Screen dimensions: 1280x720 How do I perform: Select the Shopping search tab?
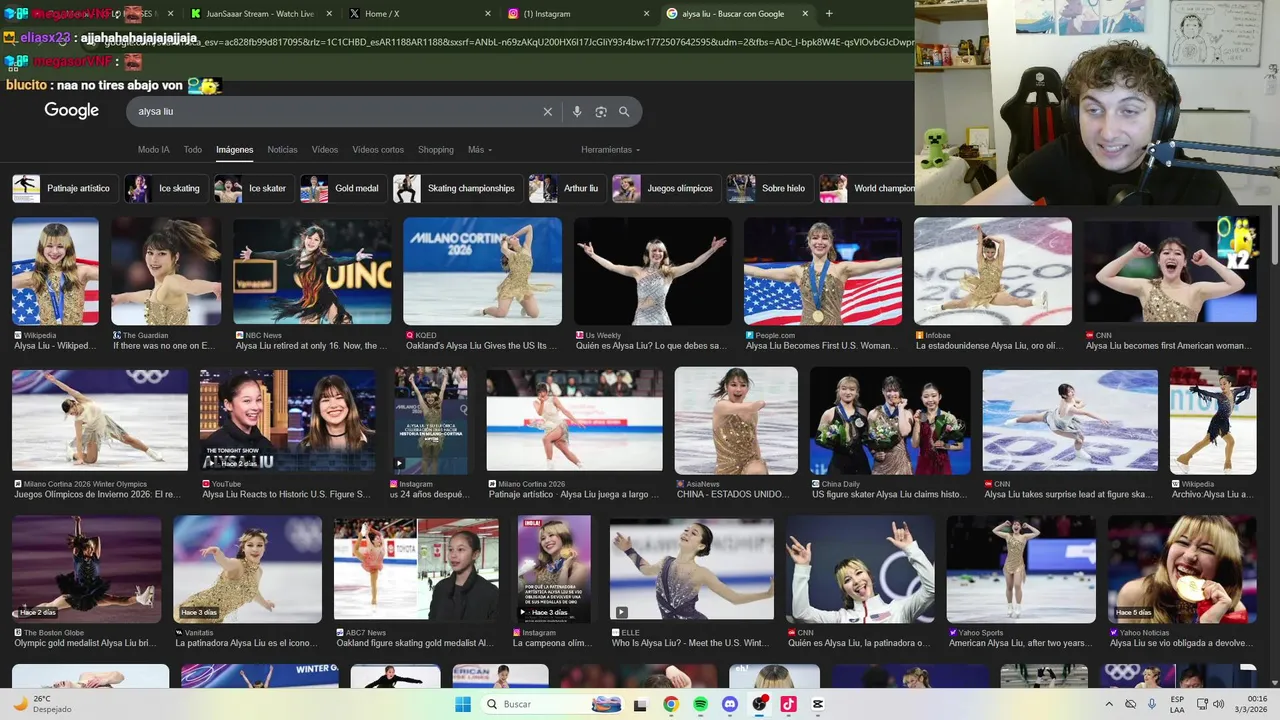tap(436, 150)
